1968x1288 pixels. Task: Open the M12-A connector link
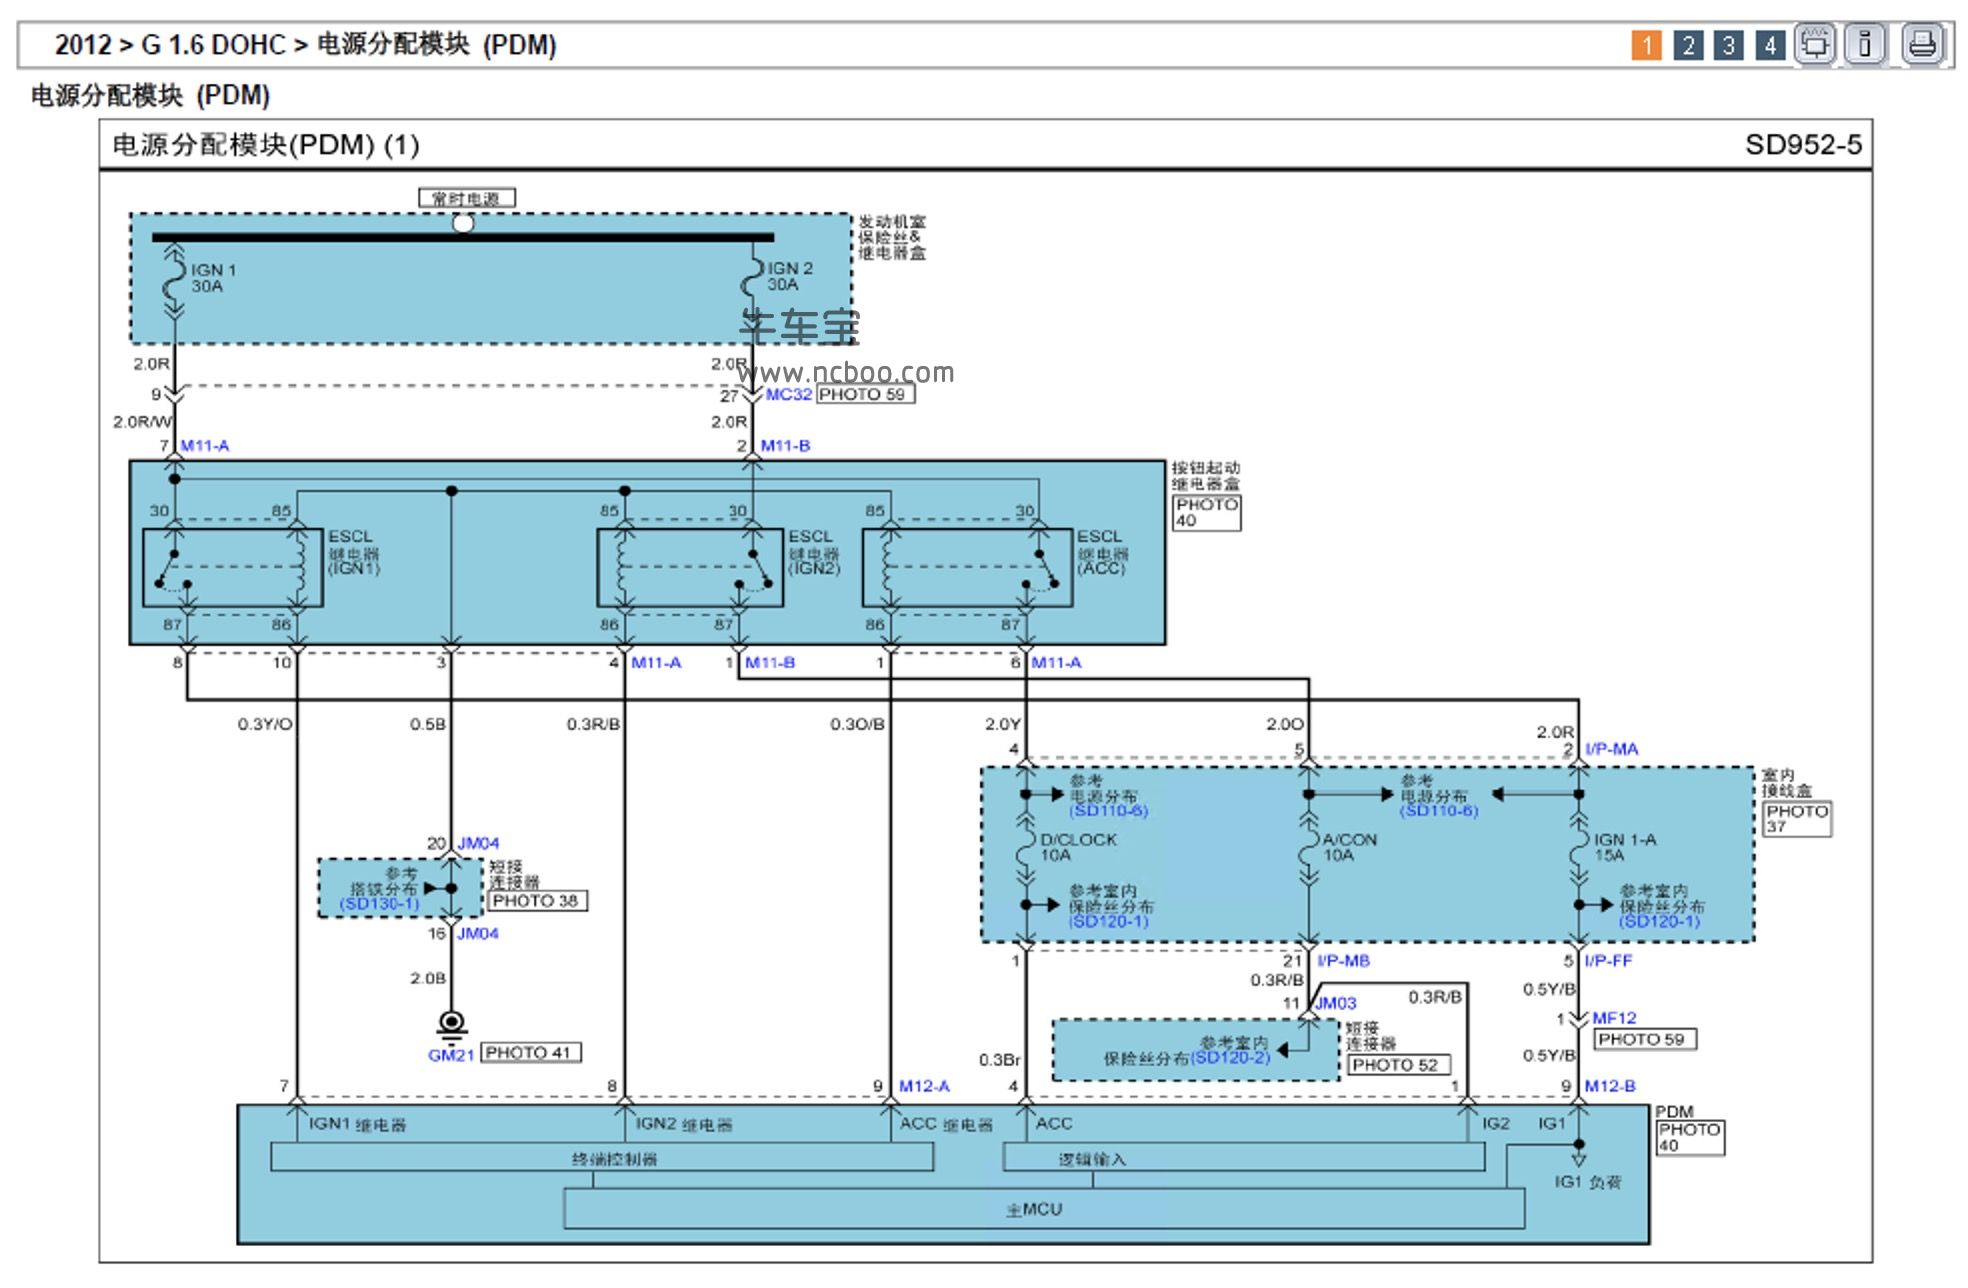pyautogui.click(x=924, y=1086)
